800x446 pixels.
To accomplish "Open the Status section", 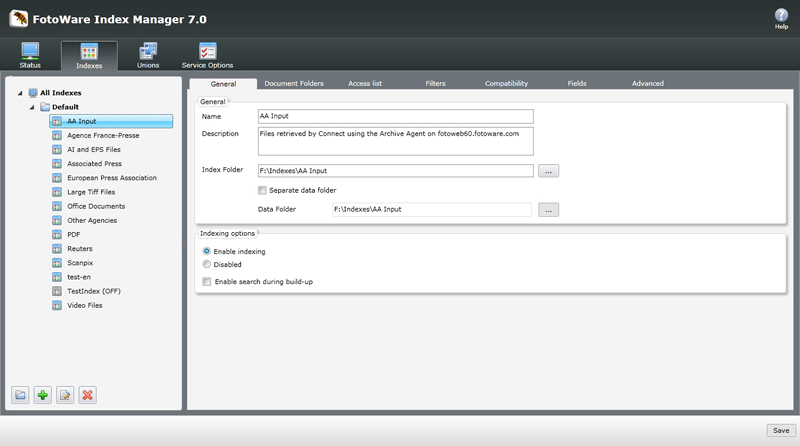I will tap(30, 55).
